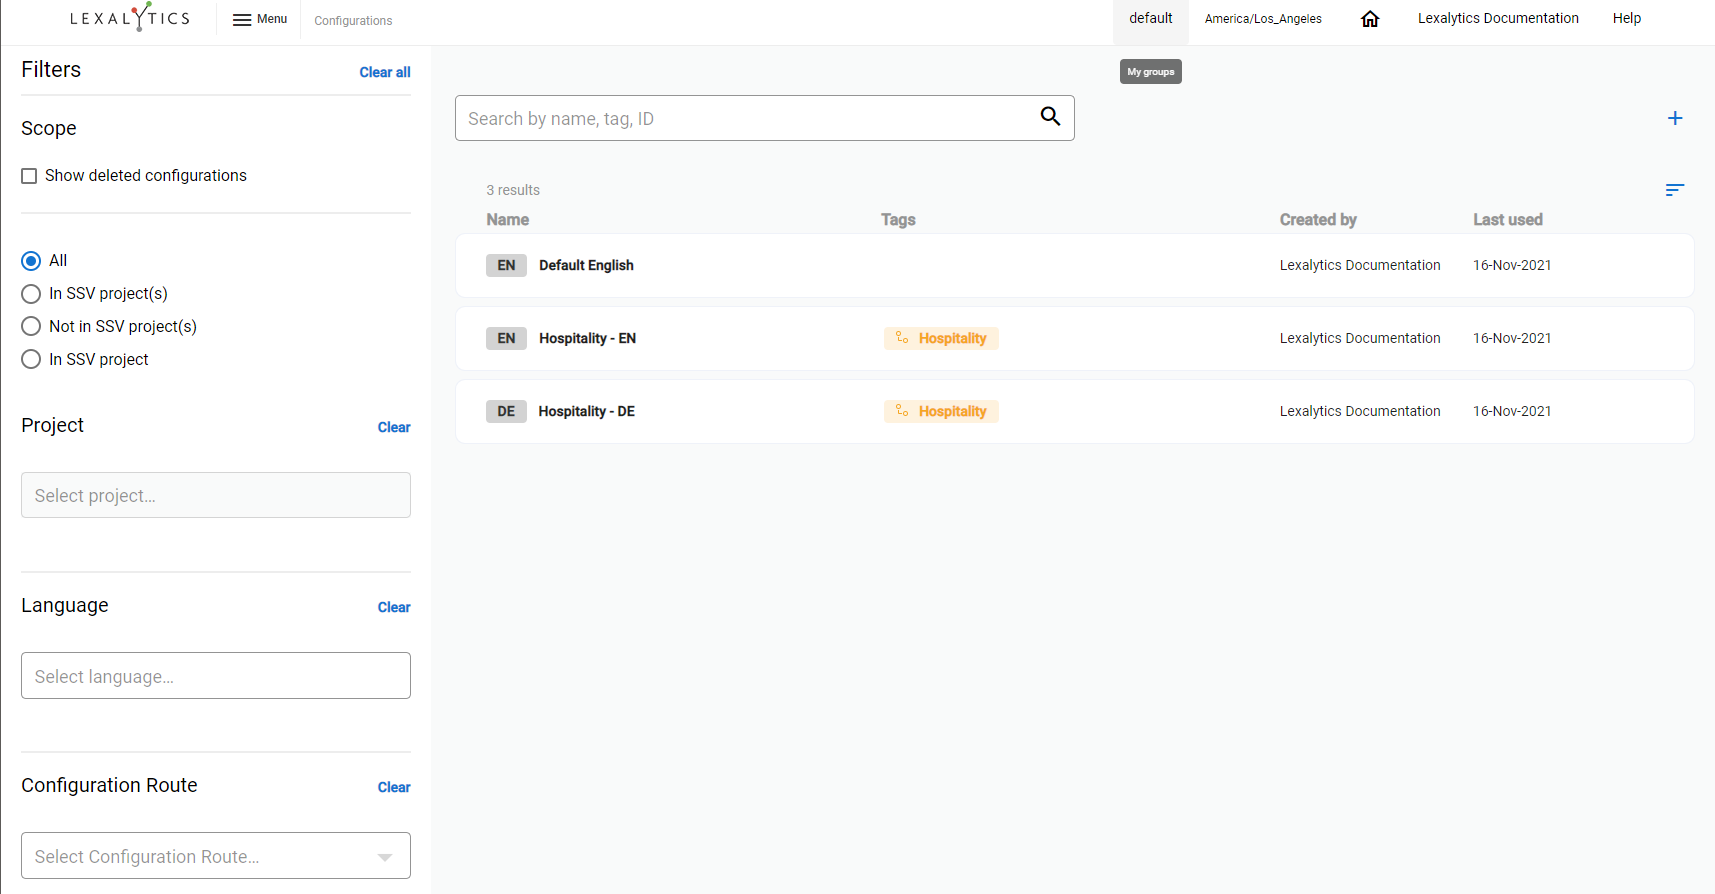Open the Select language dropdown
Viewport: 1715px width, 894px height.
pos(216,676)
